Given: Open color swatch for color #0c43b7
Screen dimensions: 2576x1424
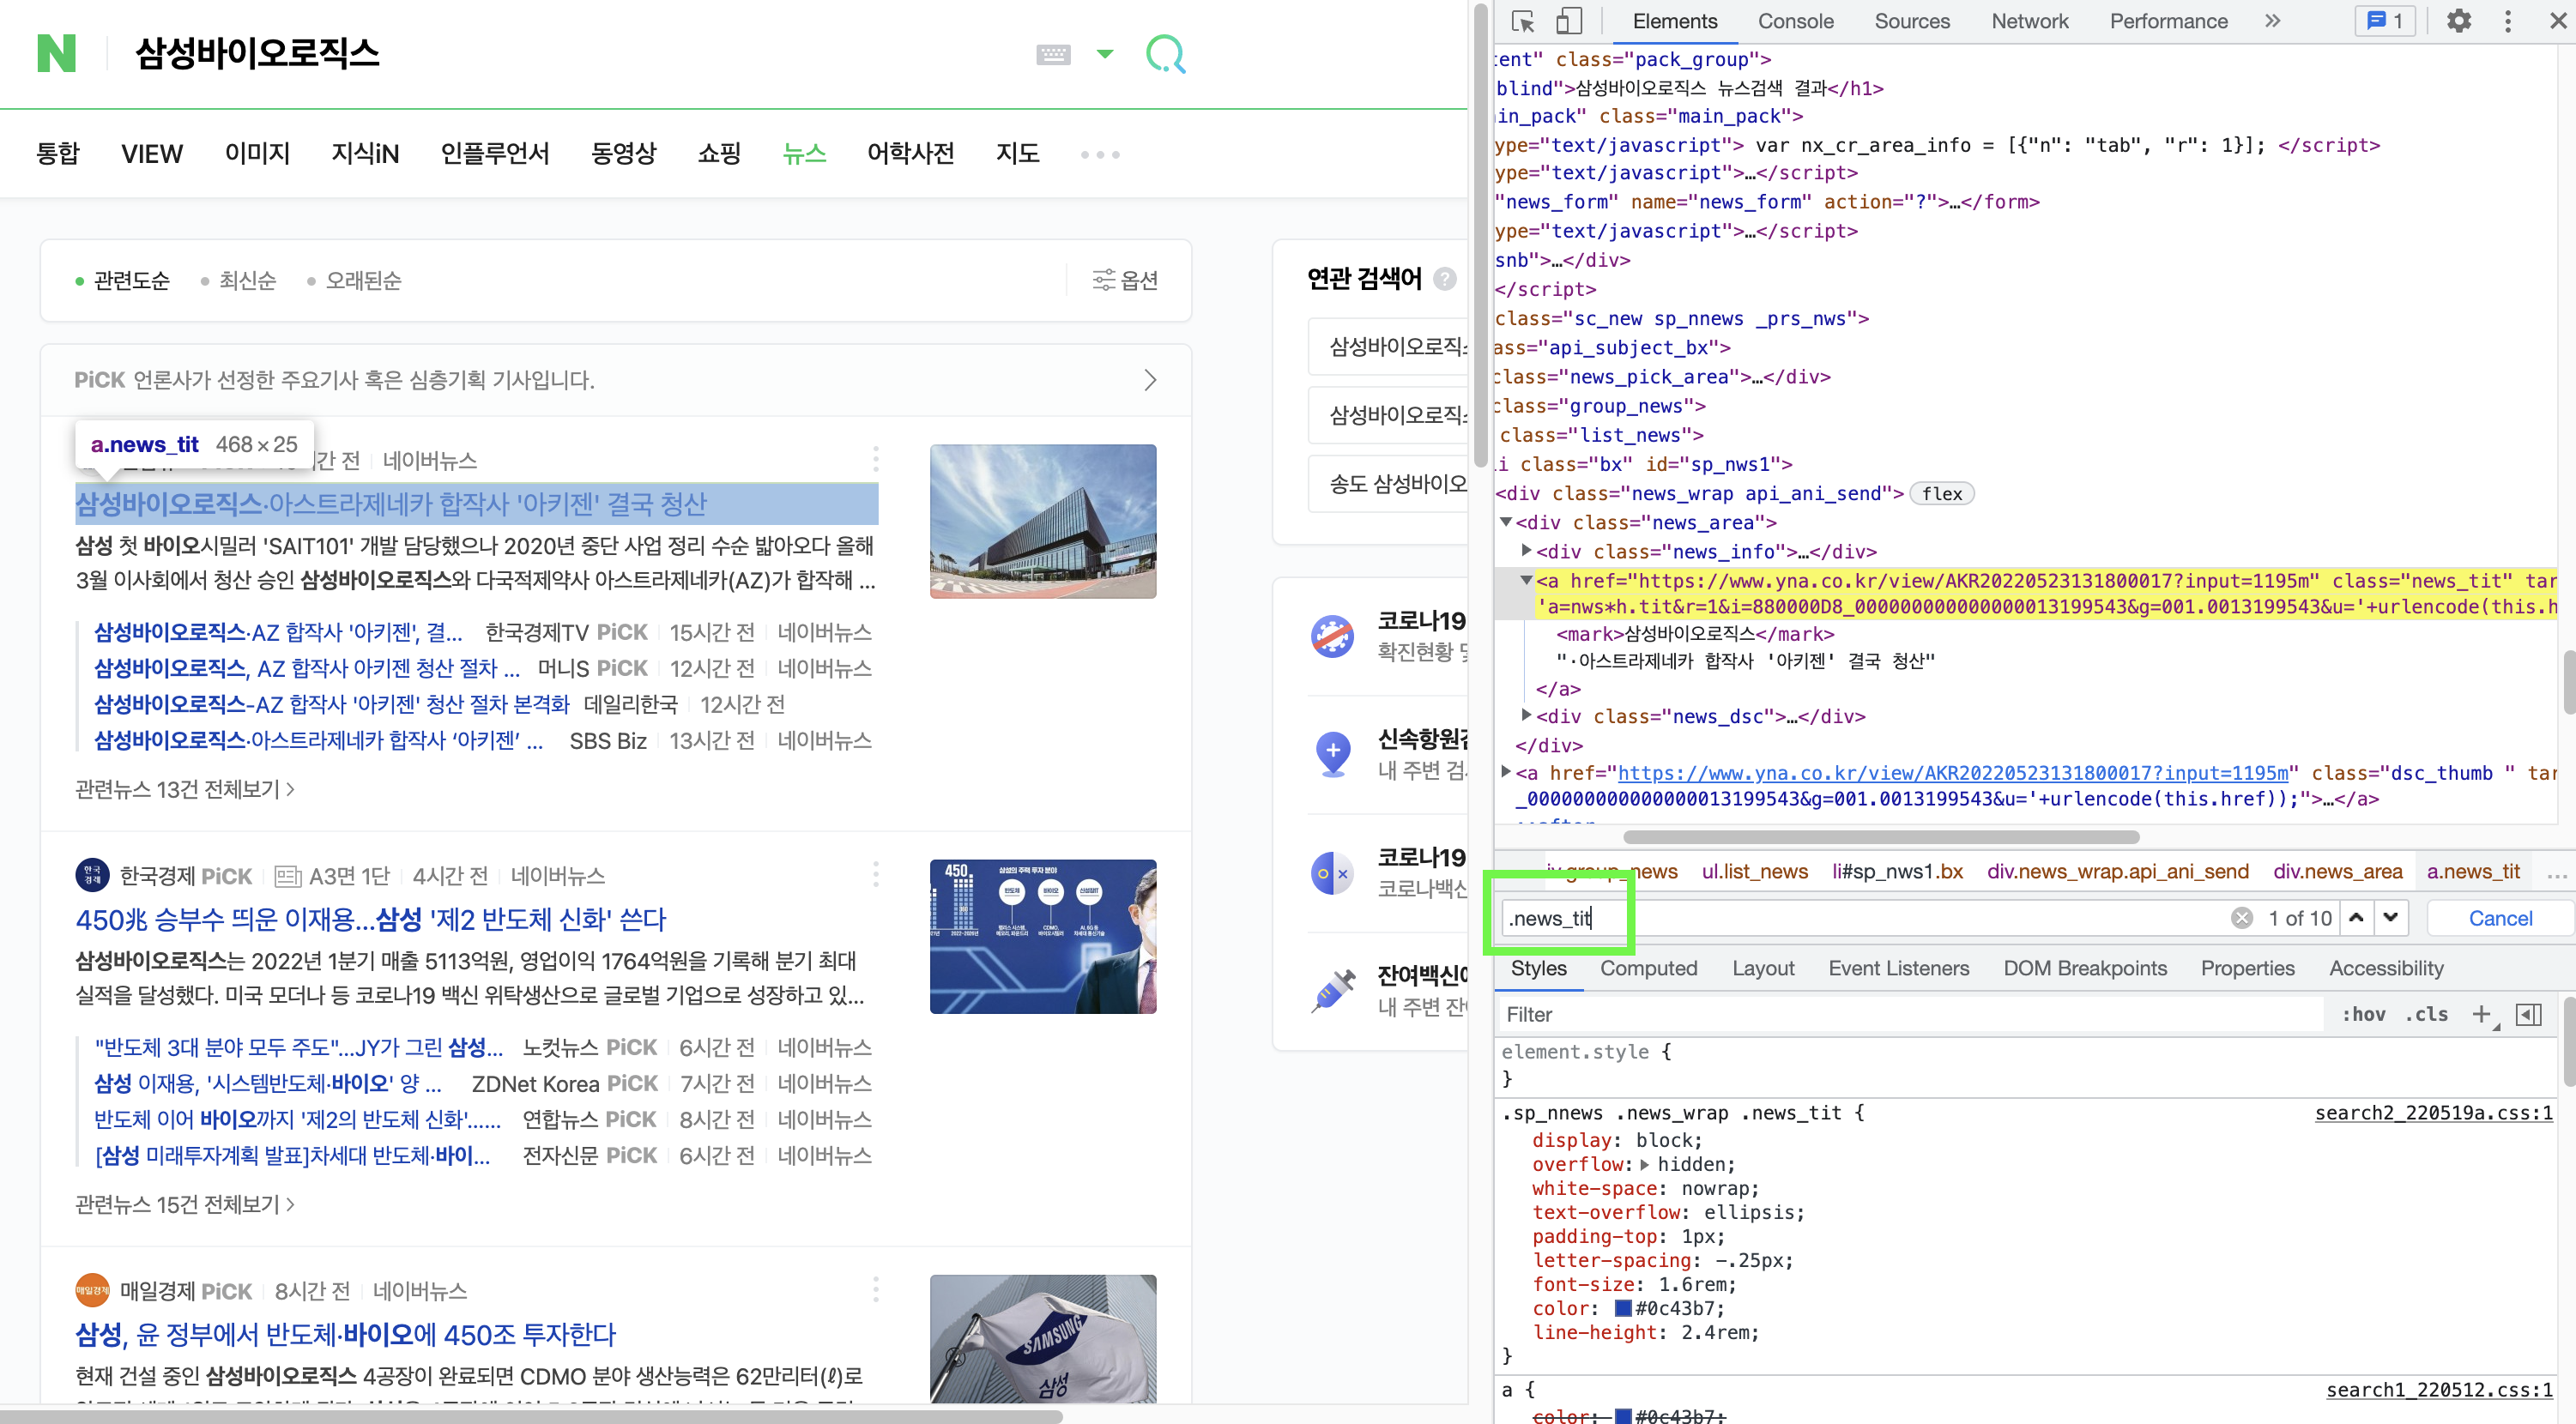Looking at the screenshot, I should click(x=1623, y=1308).
